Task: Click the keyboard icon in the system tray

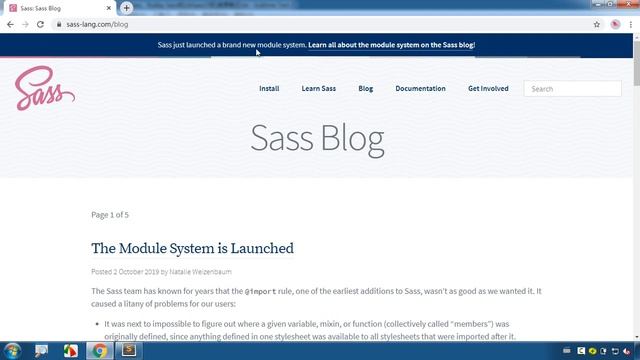Action: tap(567, 351)
